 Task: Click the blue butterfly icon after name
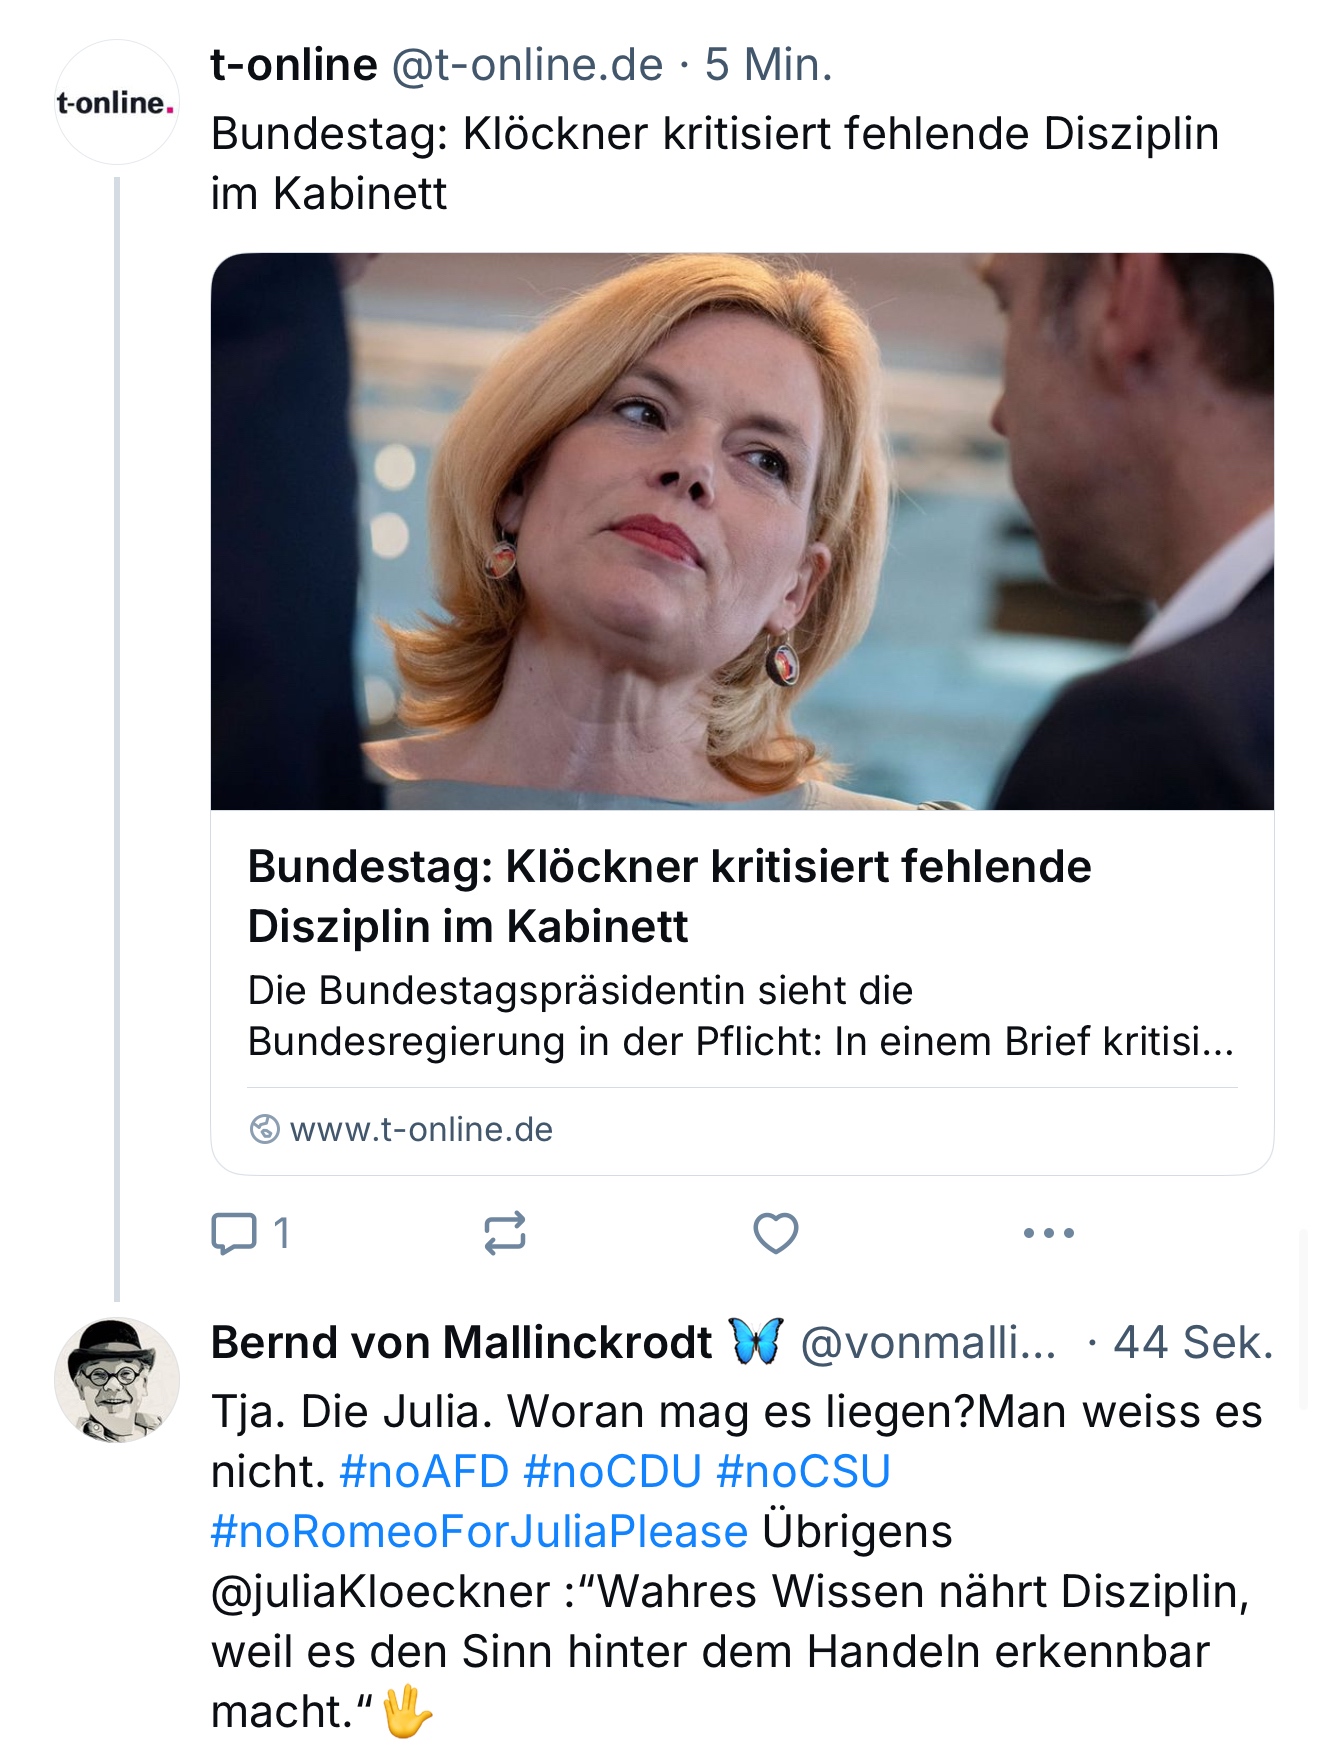tap(756, 1342)
